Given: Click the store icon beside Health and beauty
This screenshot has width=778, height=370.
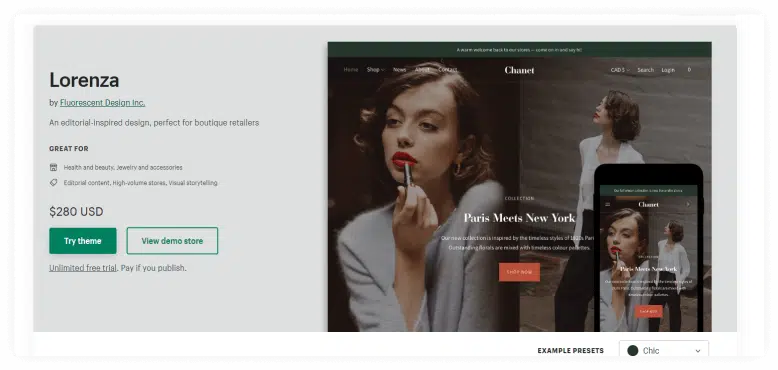Looking at the screenshot, I should [x=54, y=168].
